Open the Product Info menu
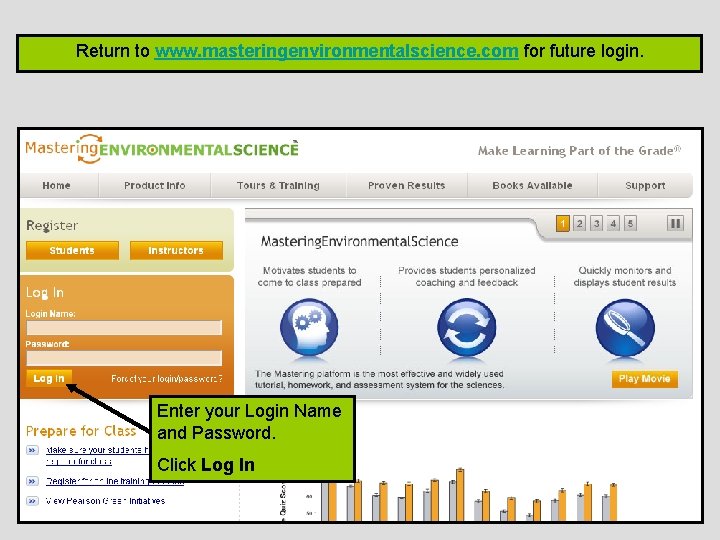This screenshot has height=540, width=720. (x=155, y=186)
